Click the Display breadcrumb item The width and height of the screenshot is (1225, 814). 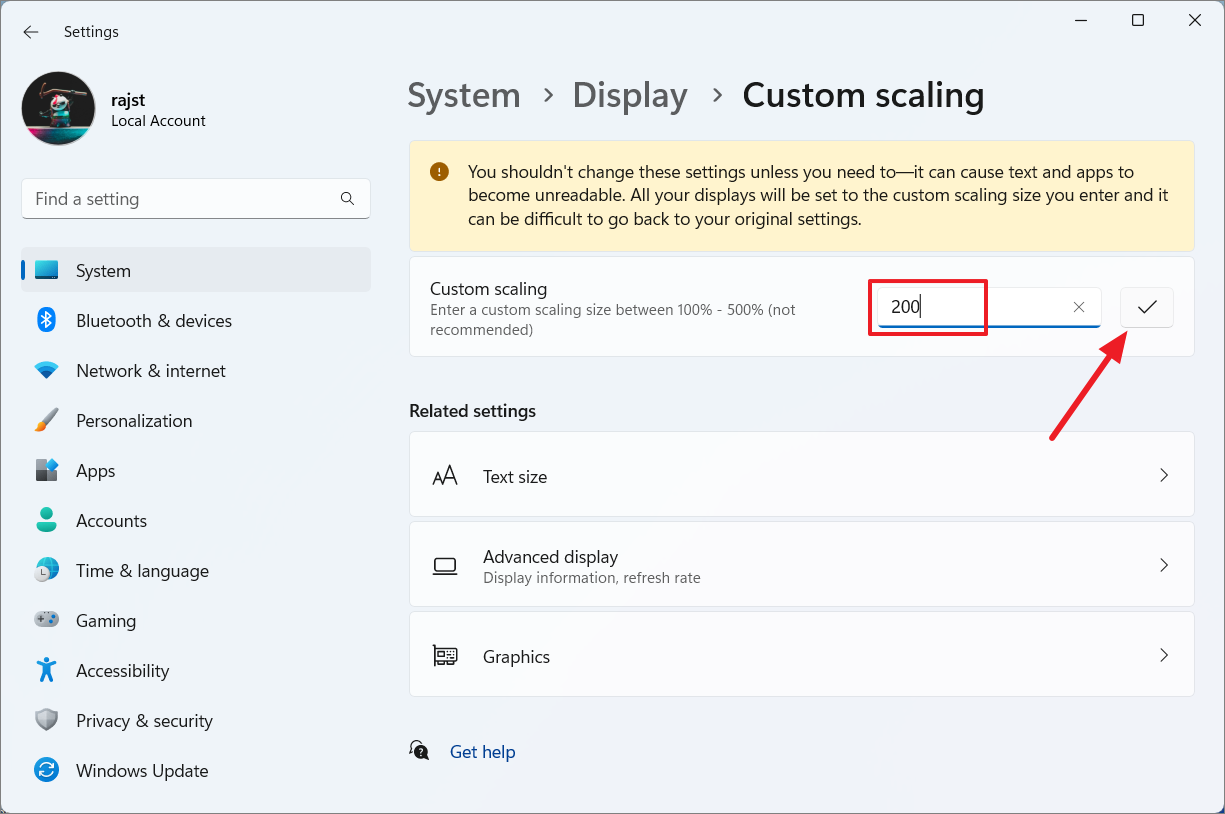[x=630, y=95]
